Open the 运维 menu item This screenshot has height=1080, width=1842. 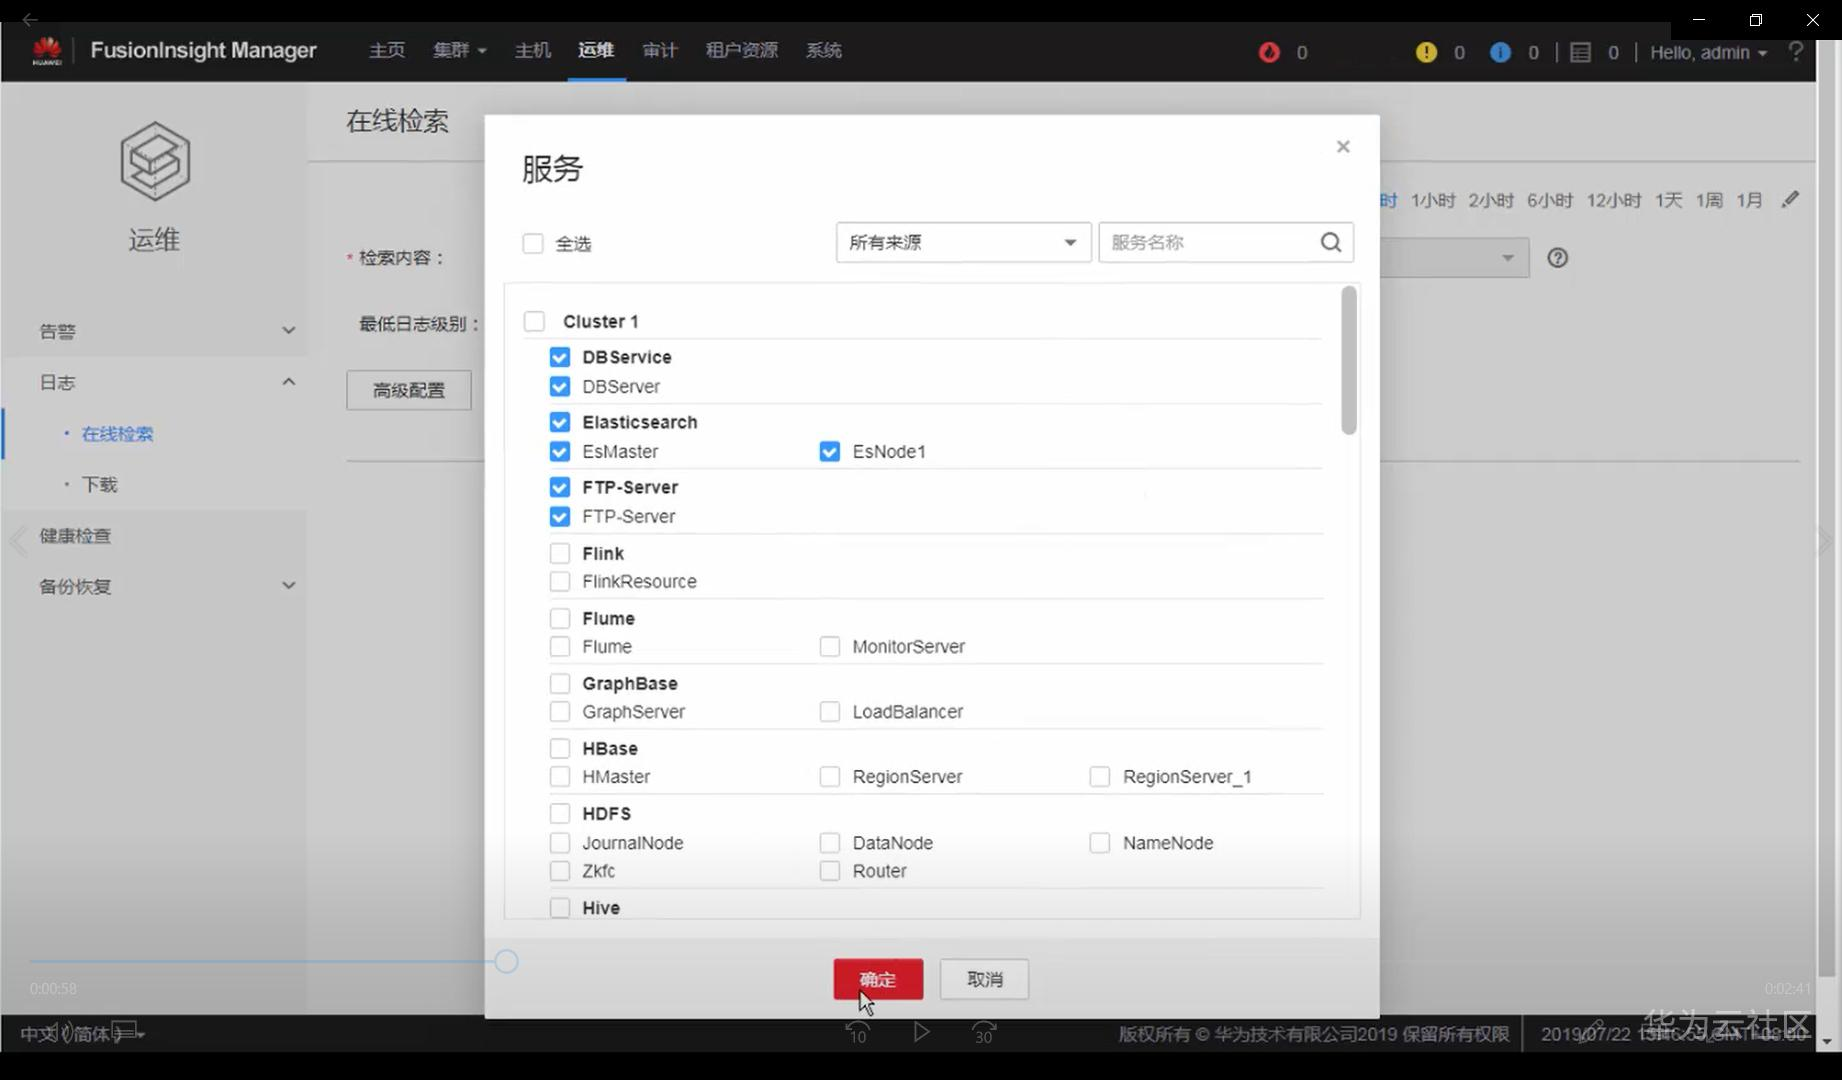[596, 50]
